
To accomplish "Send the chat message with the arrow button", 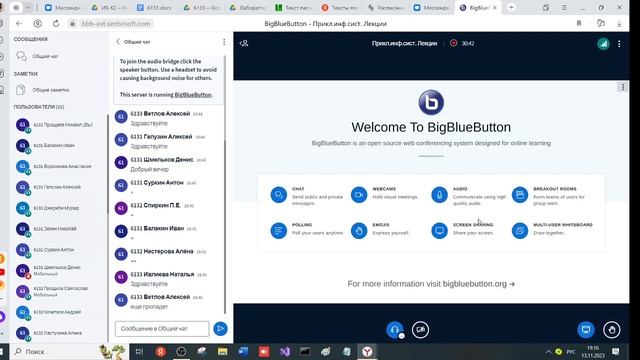I will [220, 329].
